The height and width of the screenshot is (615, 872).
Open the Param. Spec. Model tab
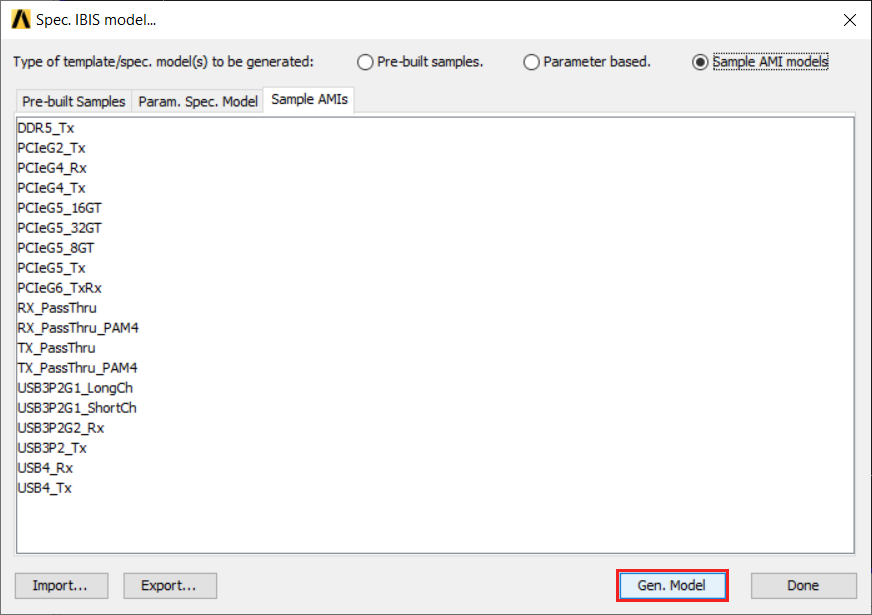(198, 101)
